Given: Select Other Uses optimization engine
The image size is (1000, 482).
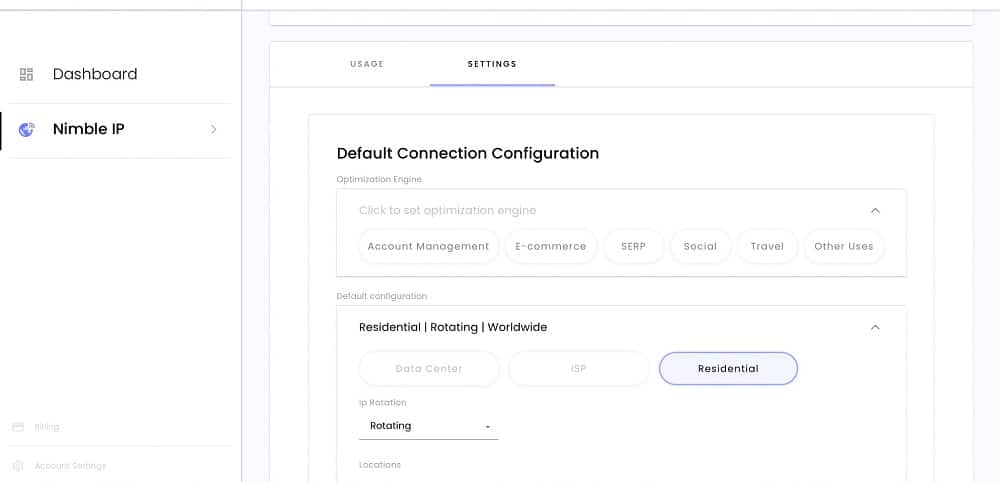Looking at the screenshot, I should 844,246.
